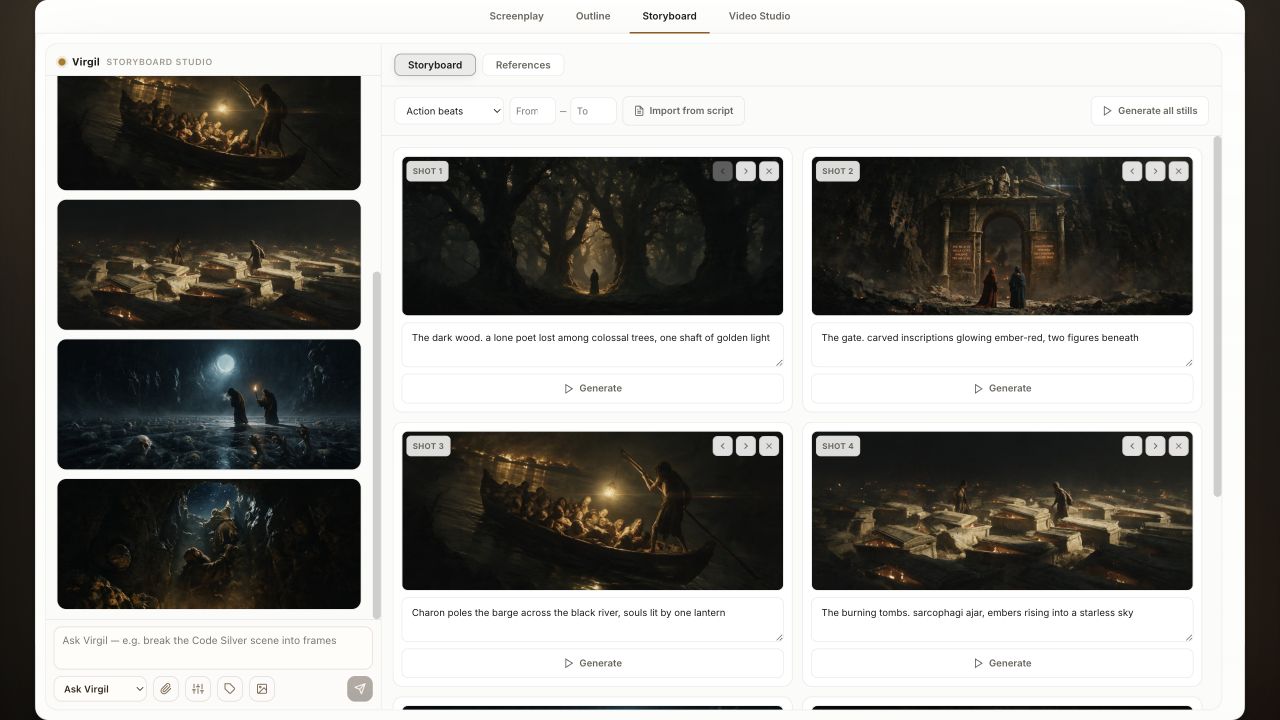Click the From range input field
This screenshot has height=720, width=1280.
click(x=532, y=111)
